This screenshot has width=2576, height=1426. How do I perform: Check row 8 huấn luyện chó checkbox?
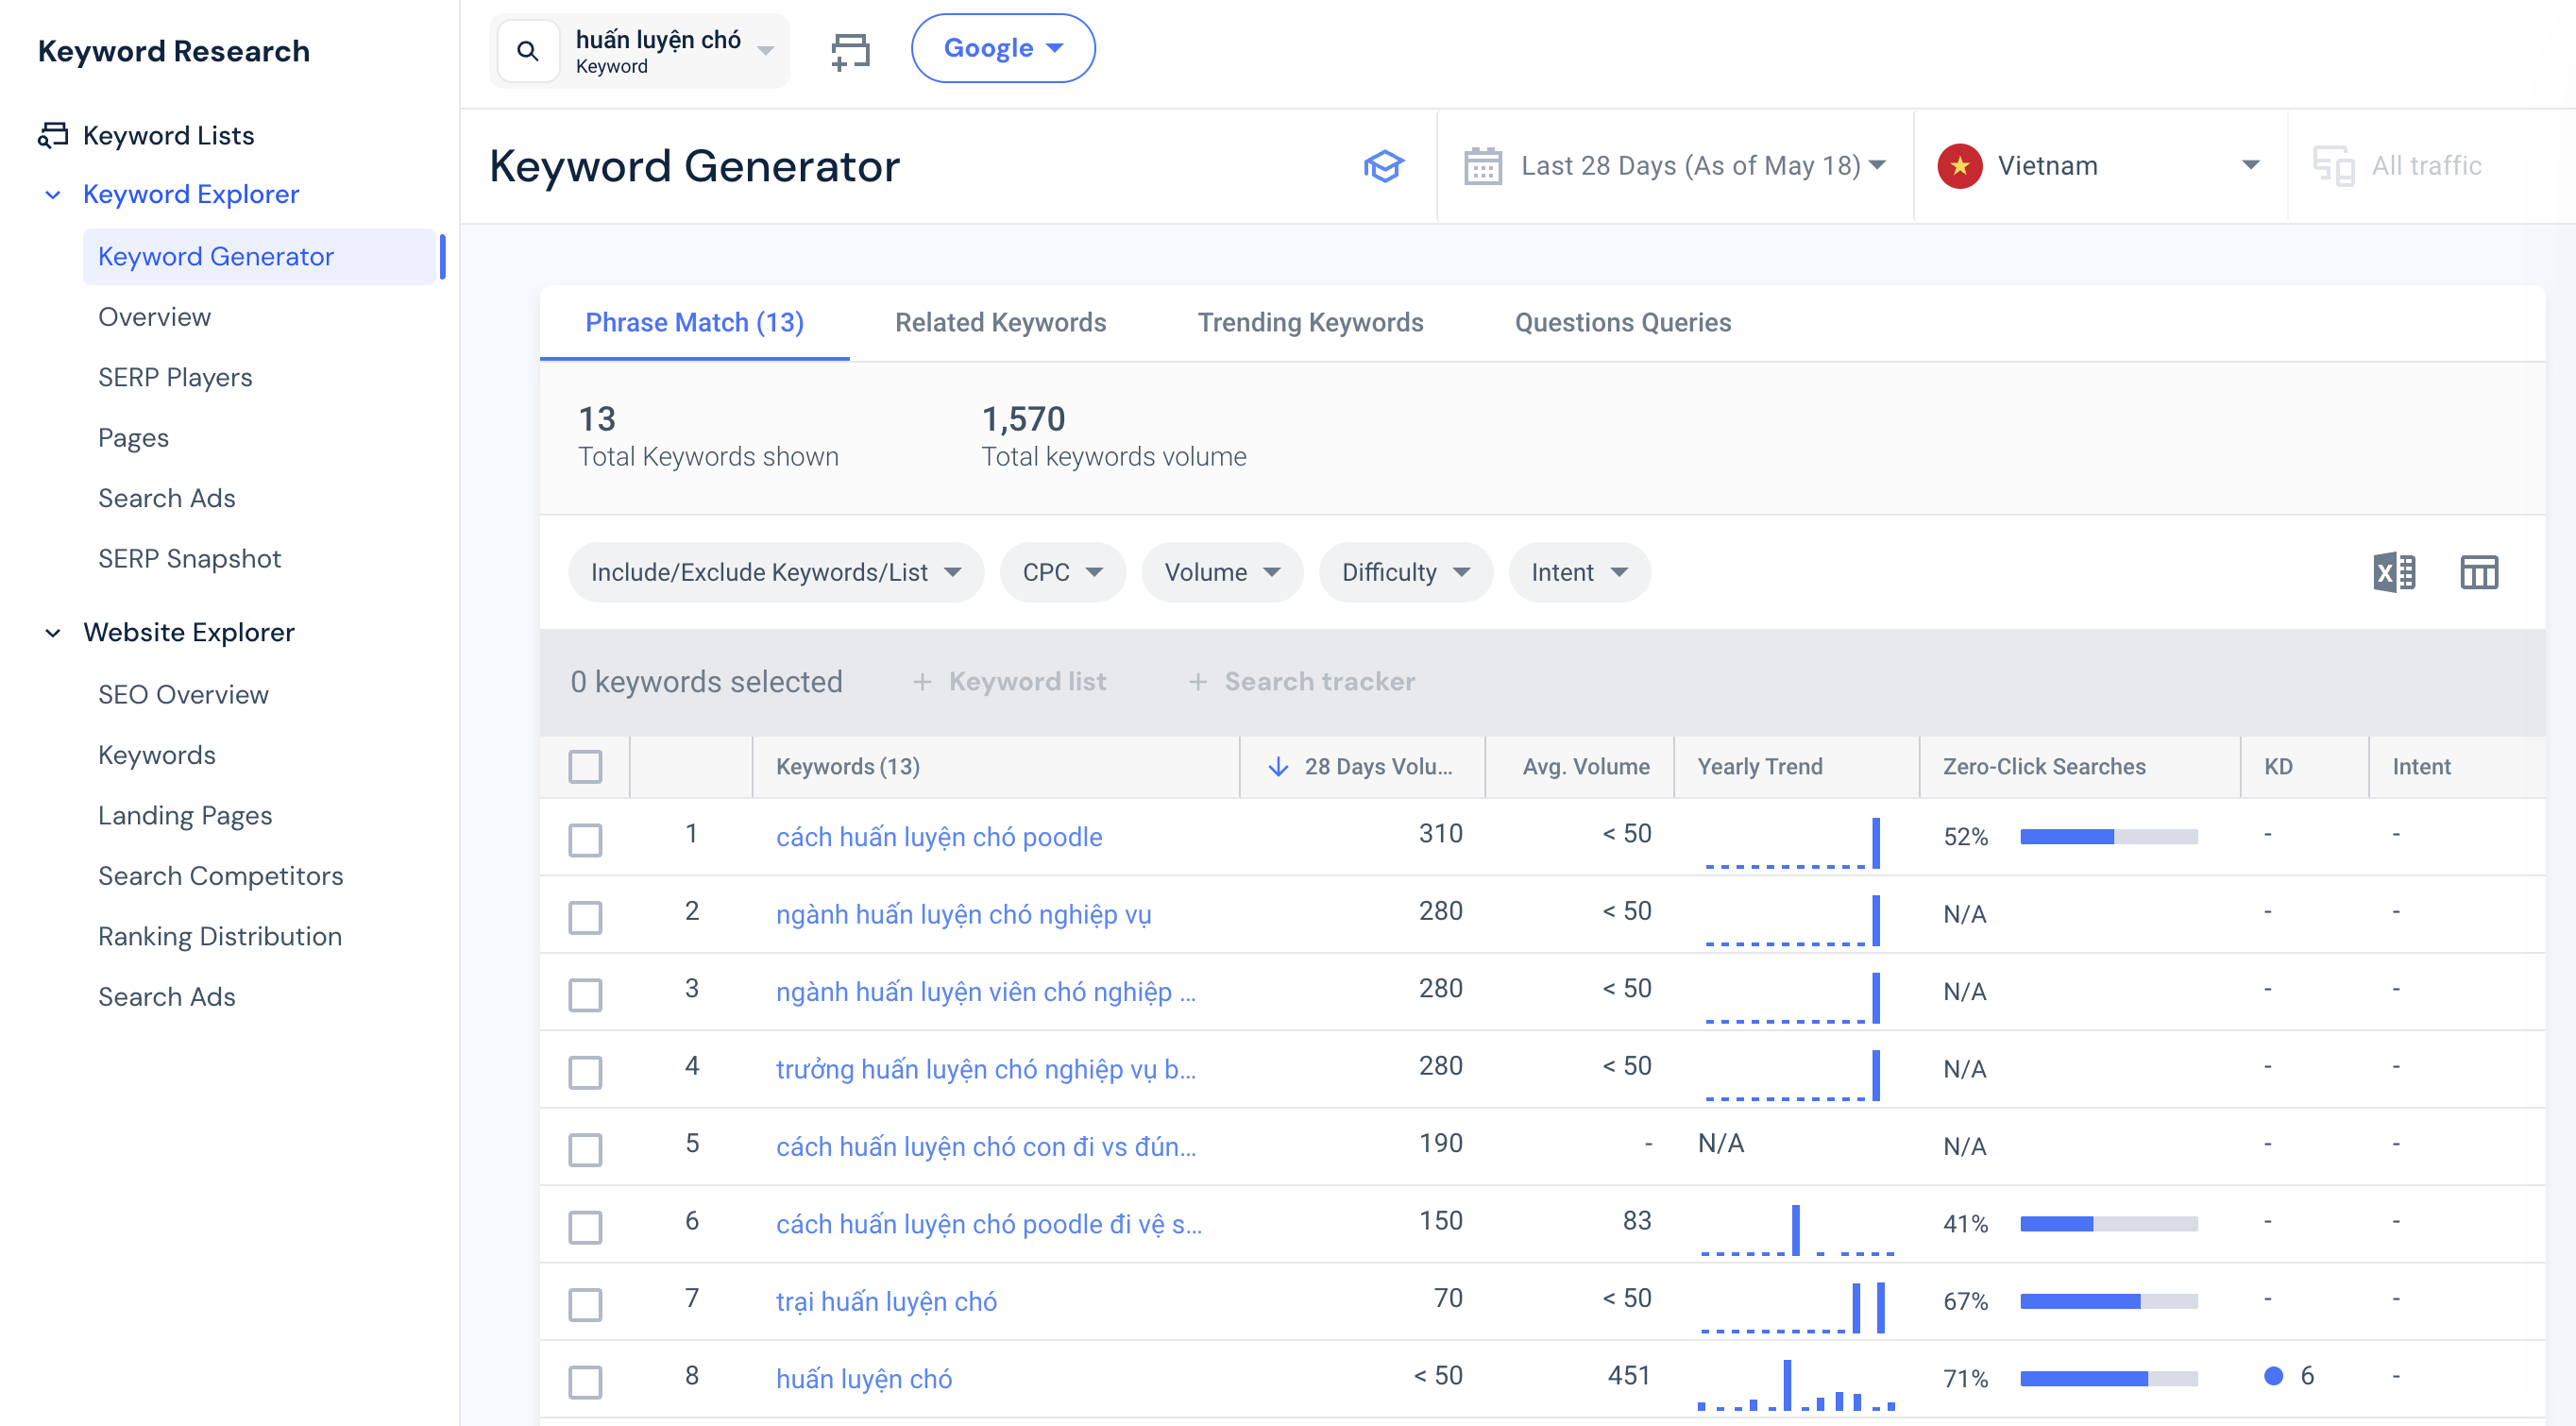(x=585, y=1382)
